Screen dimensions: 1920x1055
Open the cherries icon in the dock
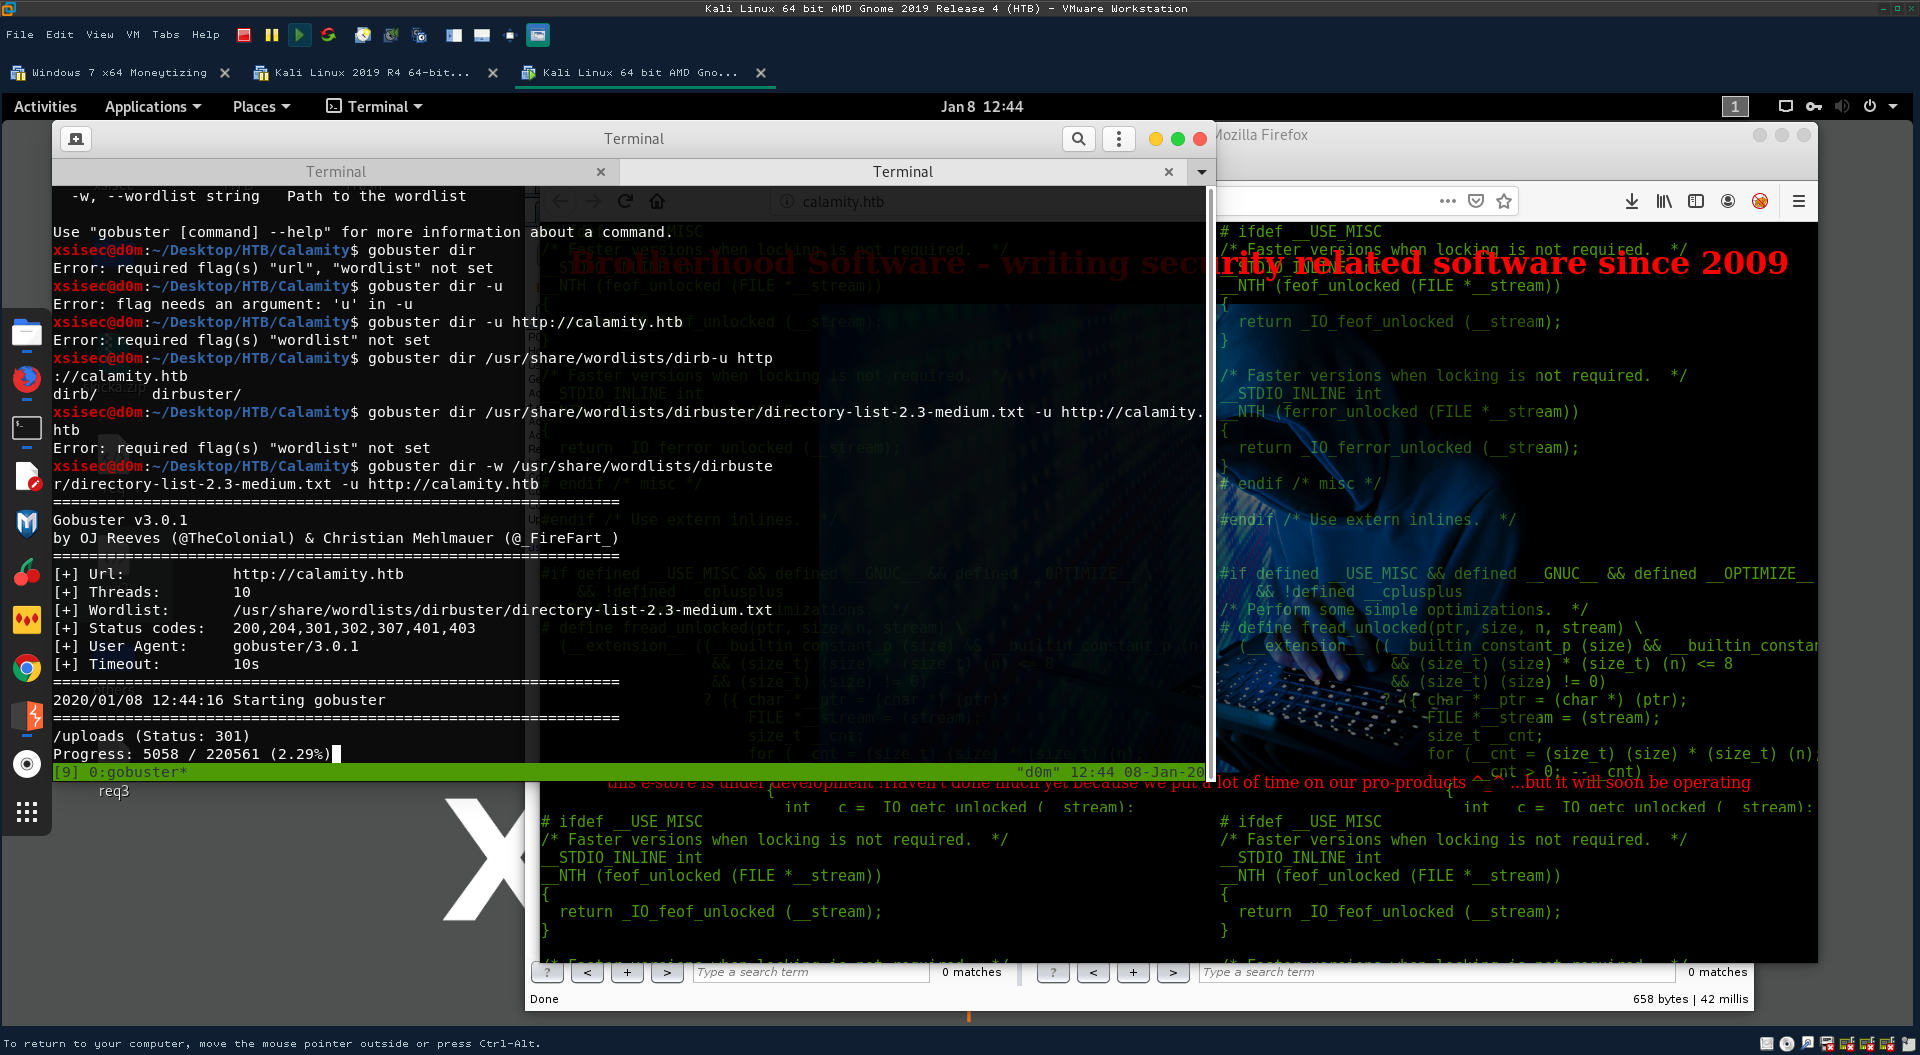click(27, 572)
